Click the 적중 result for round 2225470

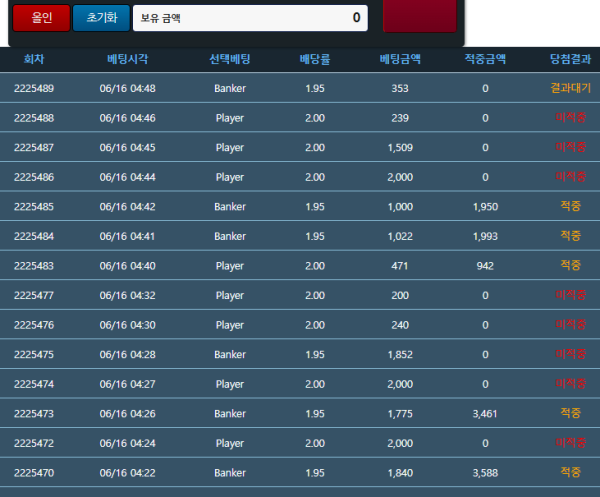click(x=570, y=472)
